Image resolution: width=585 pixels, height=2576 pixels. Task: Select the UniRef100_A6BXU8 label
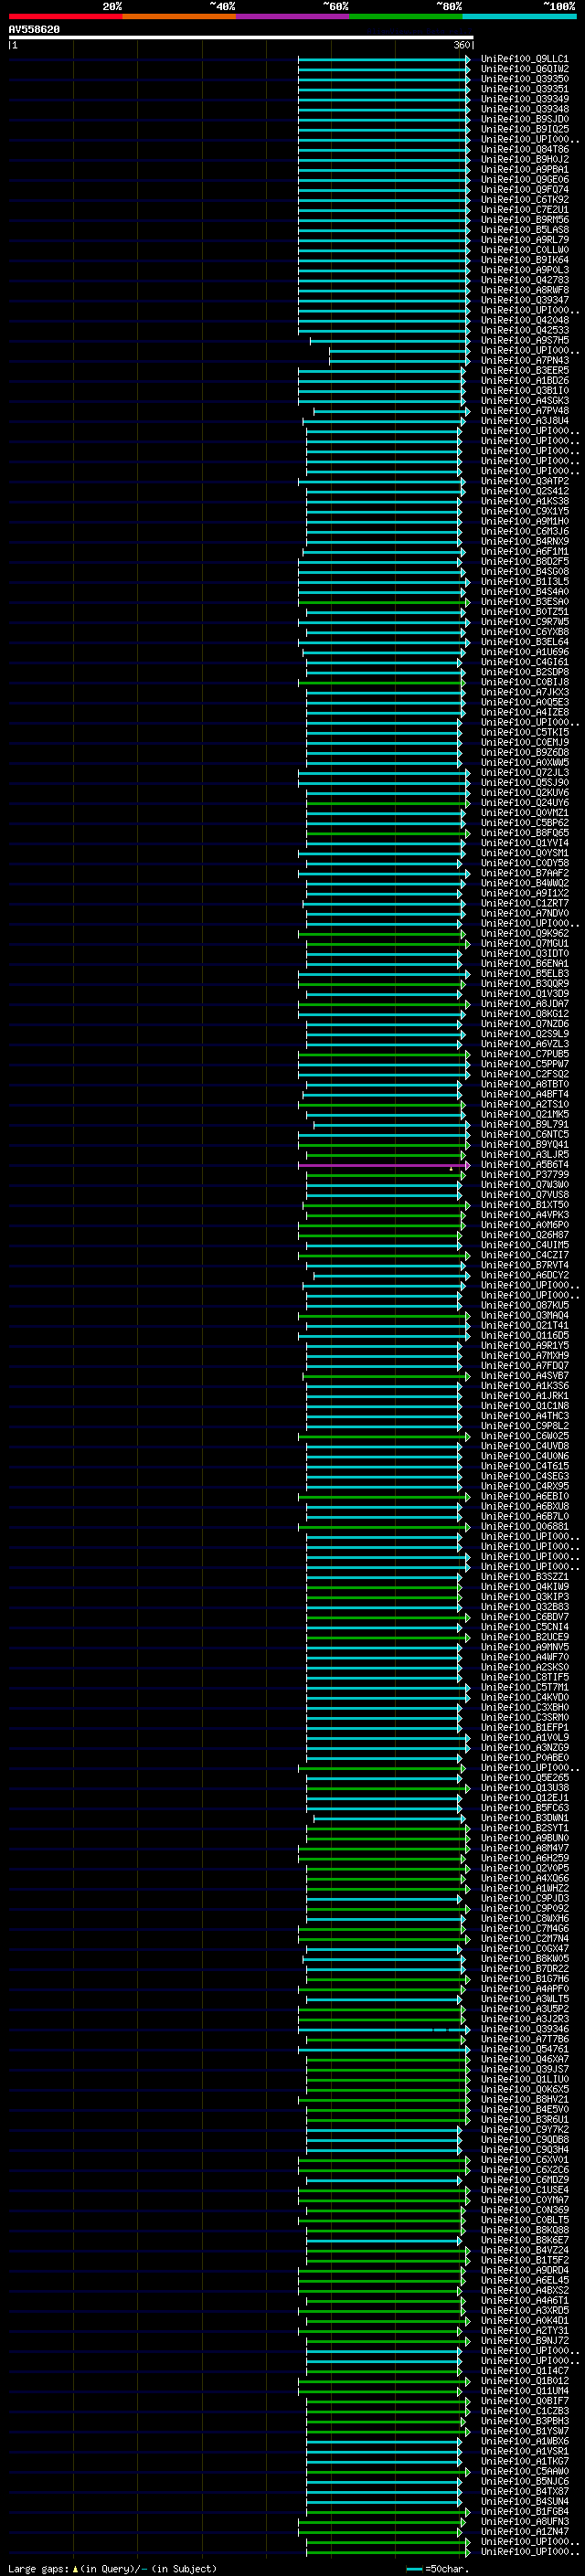tap(524, 1507)
